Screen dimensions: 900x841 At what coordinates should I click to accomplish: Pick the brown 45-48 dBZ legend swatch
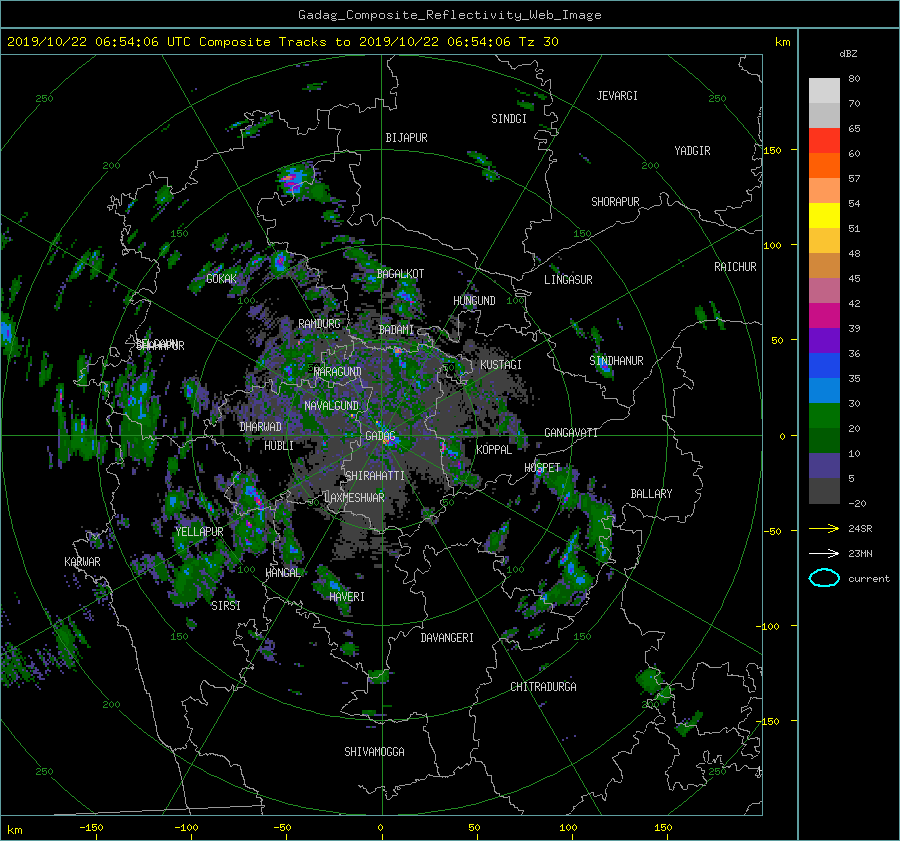coord(824,265)
